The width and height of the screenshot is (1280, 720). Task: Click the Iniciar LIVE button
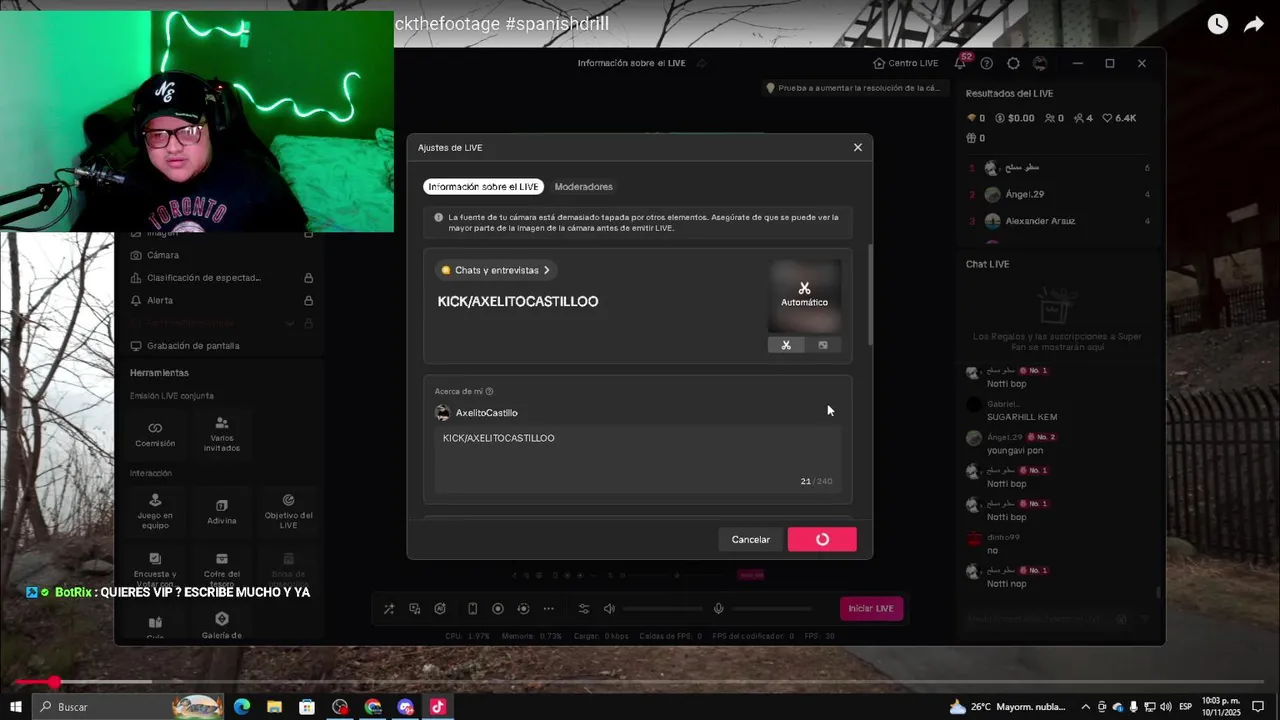coord(871,608)
